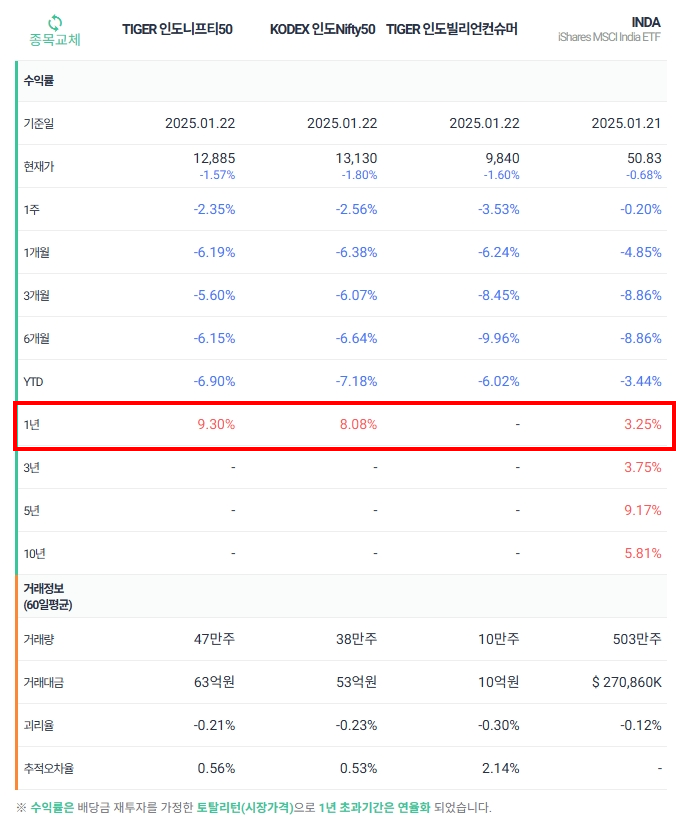The height and width of the screenshot is (825, 688).
Task: Select 3개월 return -8.45%
Action: tap(499, 296)
